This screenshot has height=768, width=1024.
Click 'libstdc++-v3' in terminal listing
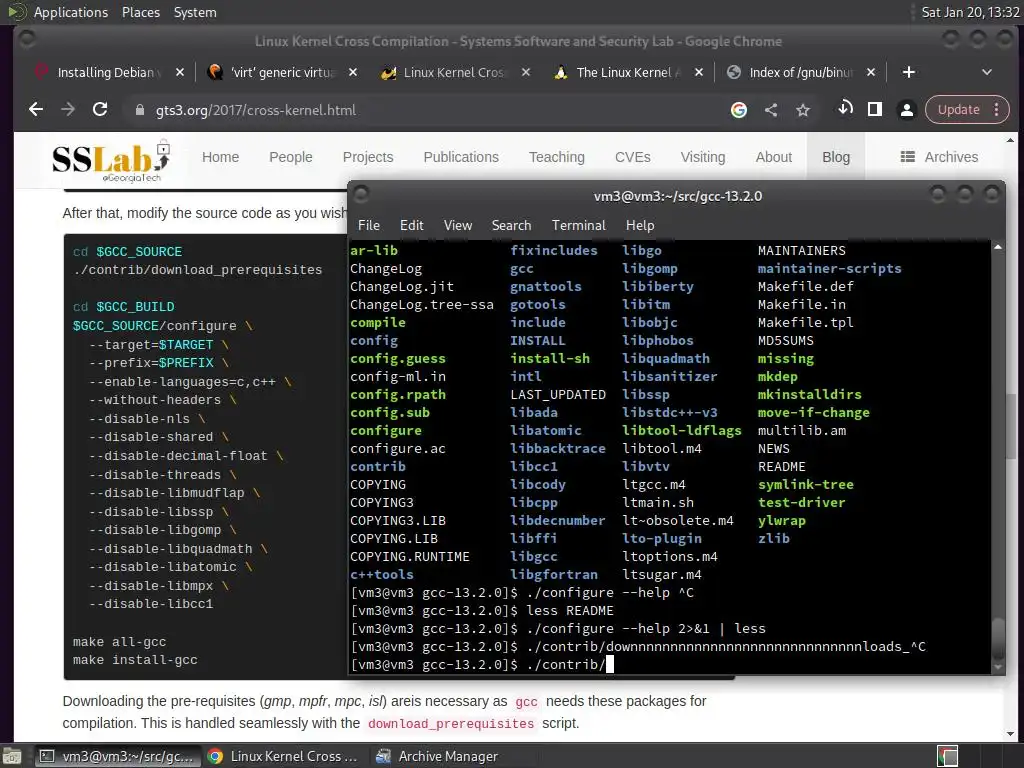tap(669, 412)
